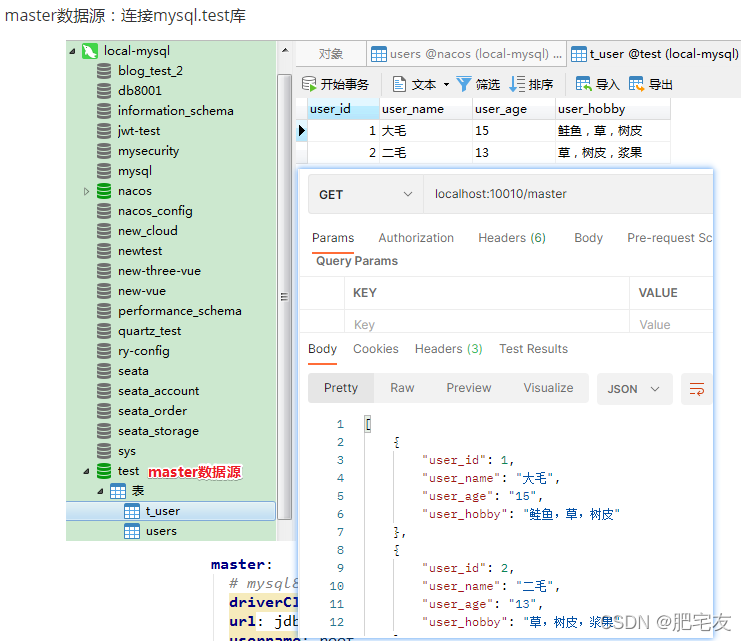The height and width of the screenshot is (641, 747).
Task: Open the GET request method dropdown
Action: [x=365, y=194]
